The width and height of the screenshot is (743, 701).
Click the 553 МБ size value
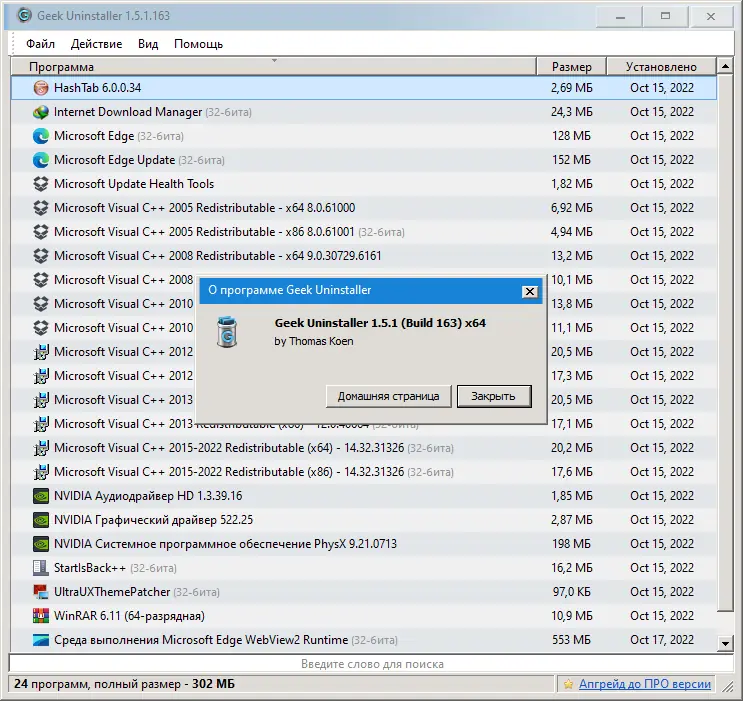(571, 640)
